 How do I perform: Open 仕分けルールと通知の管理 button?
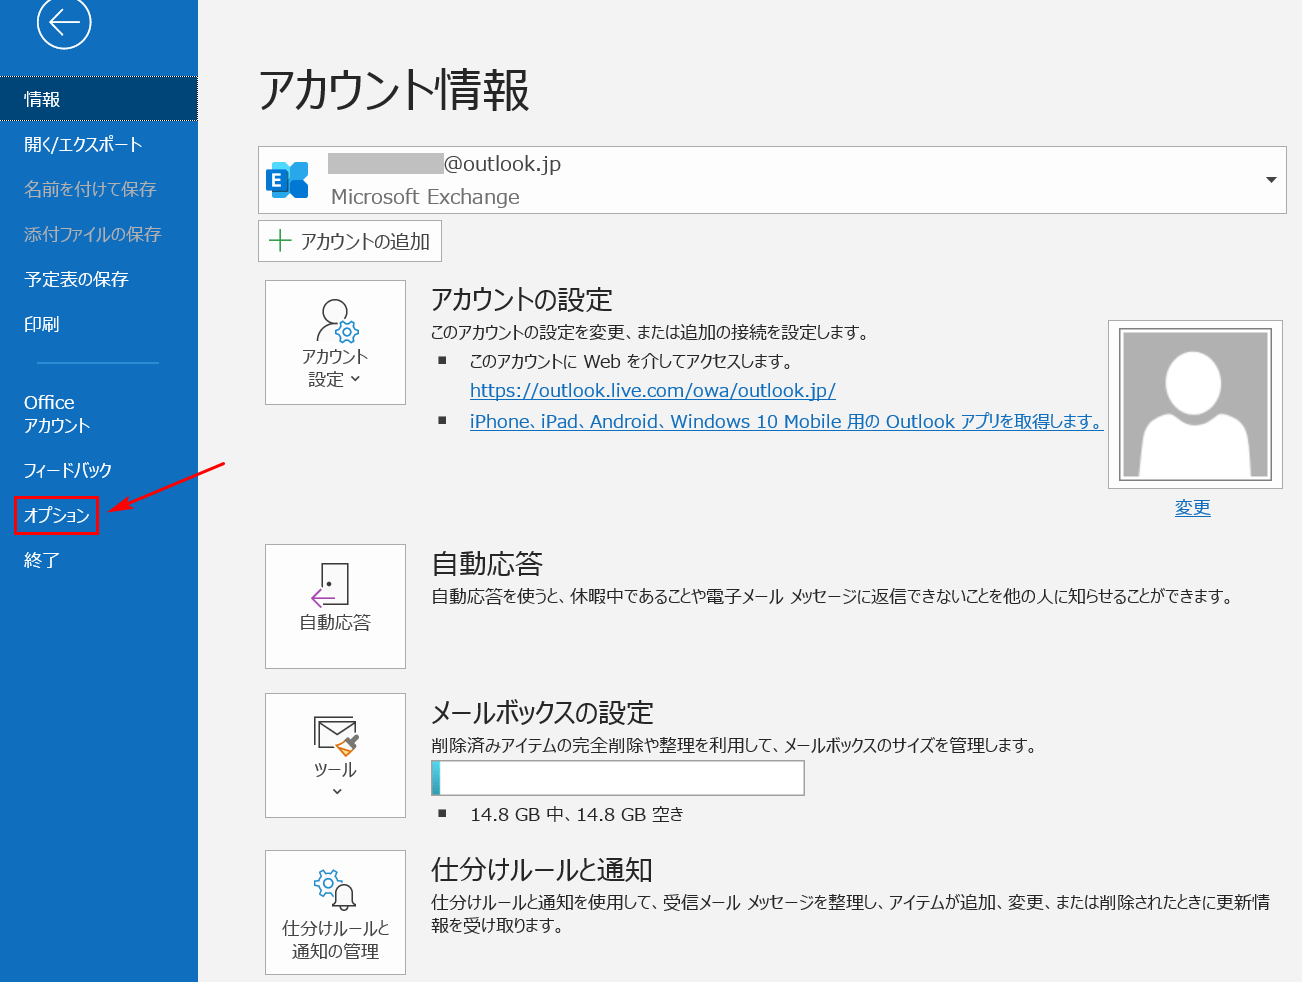coord(335,912)
